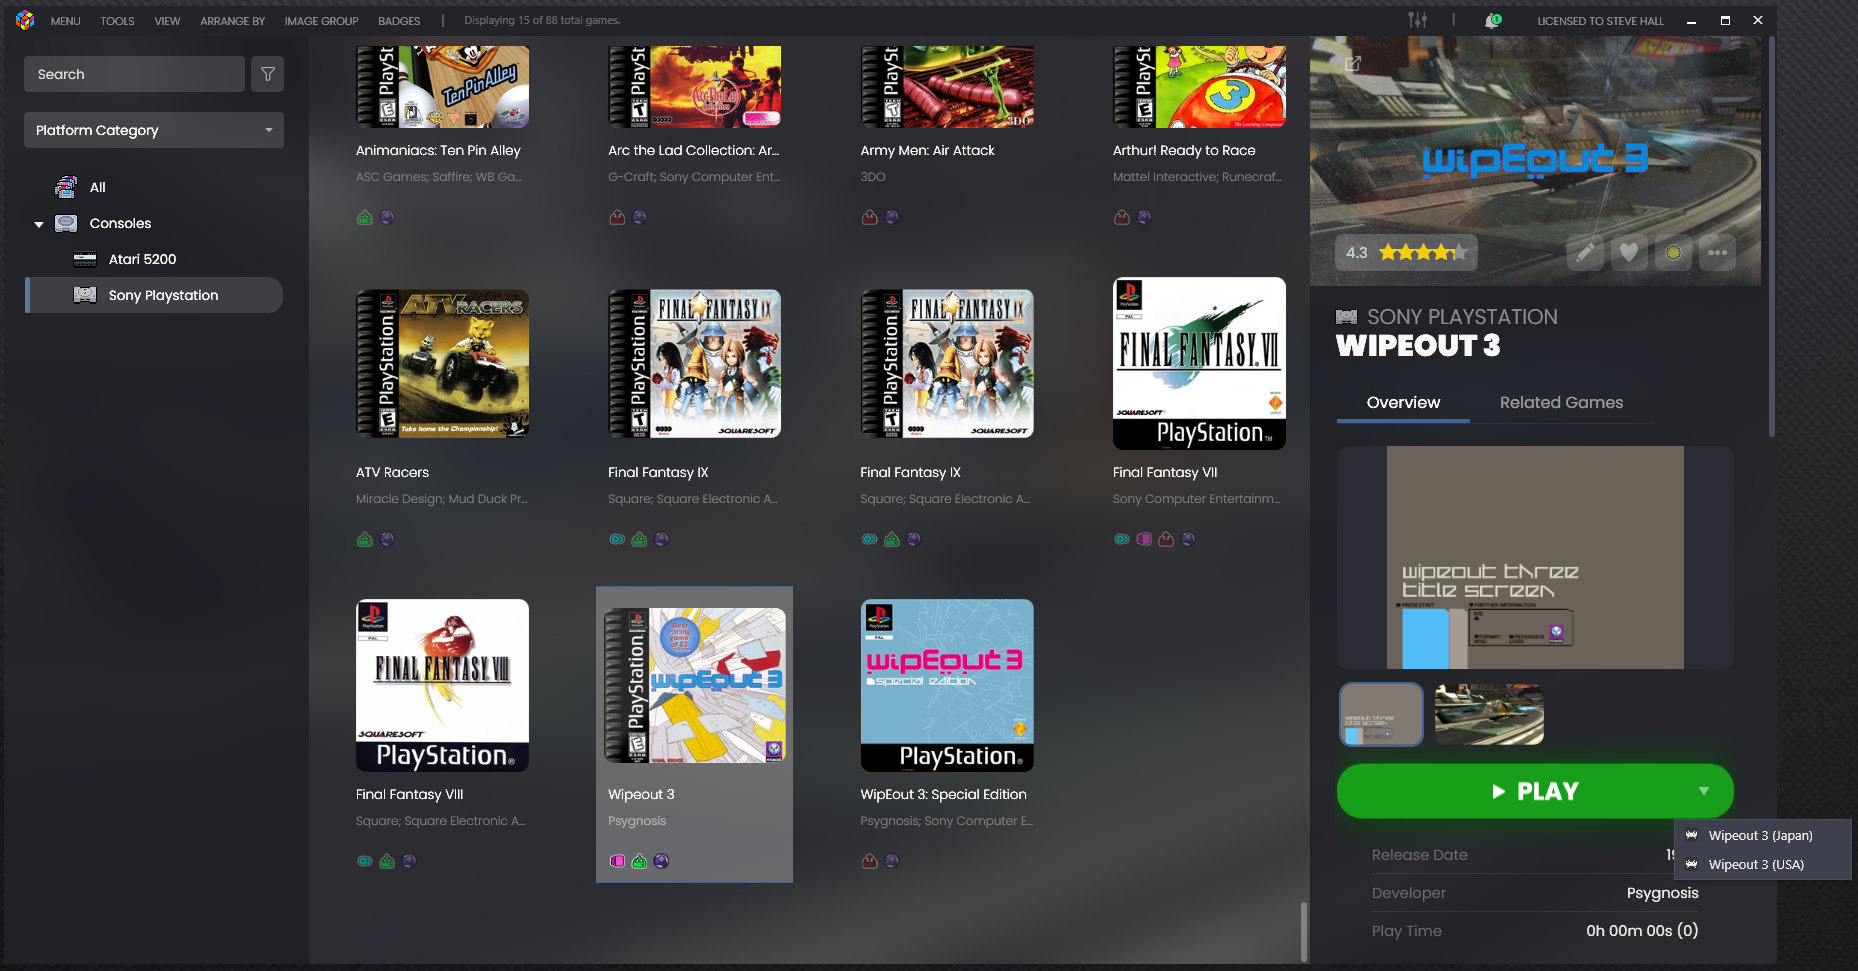This screenshot has height=971, width=1858.
Task: Focus the Search input field
Action: coord(134,74)
